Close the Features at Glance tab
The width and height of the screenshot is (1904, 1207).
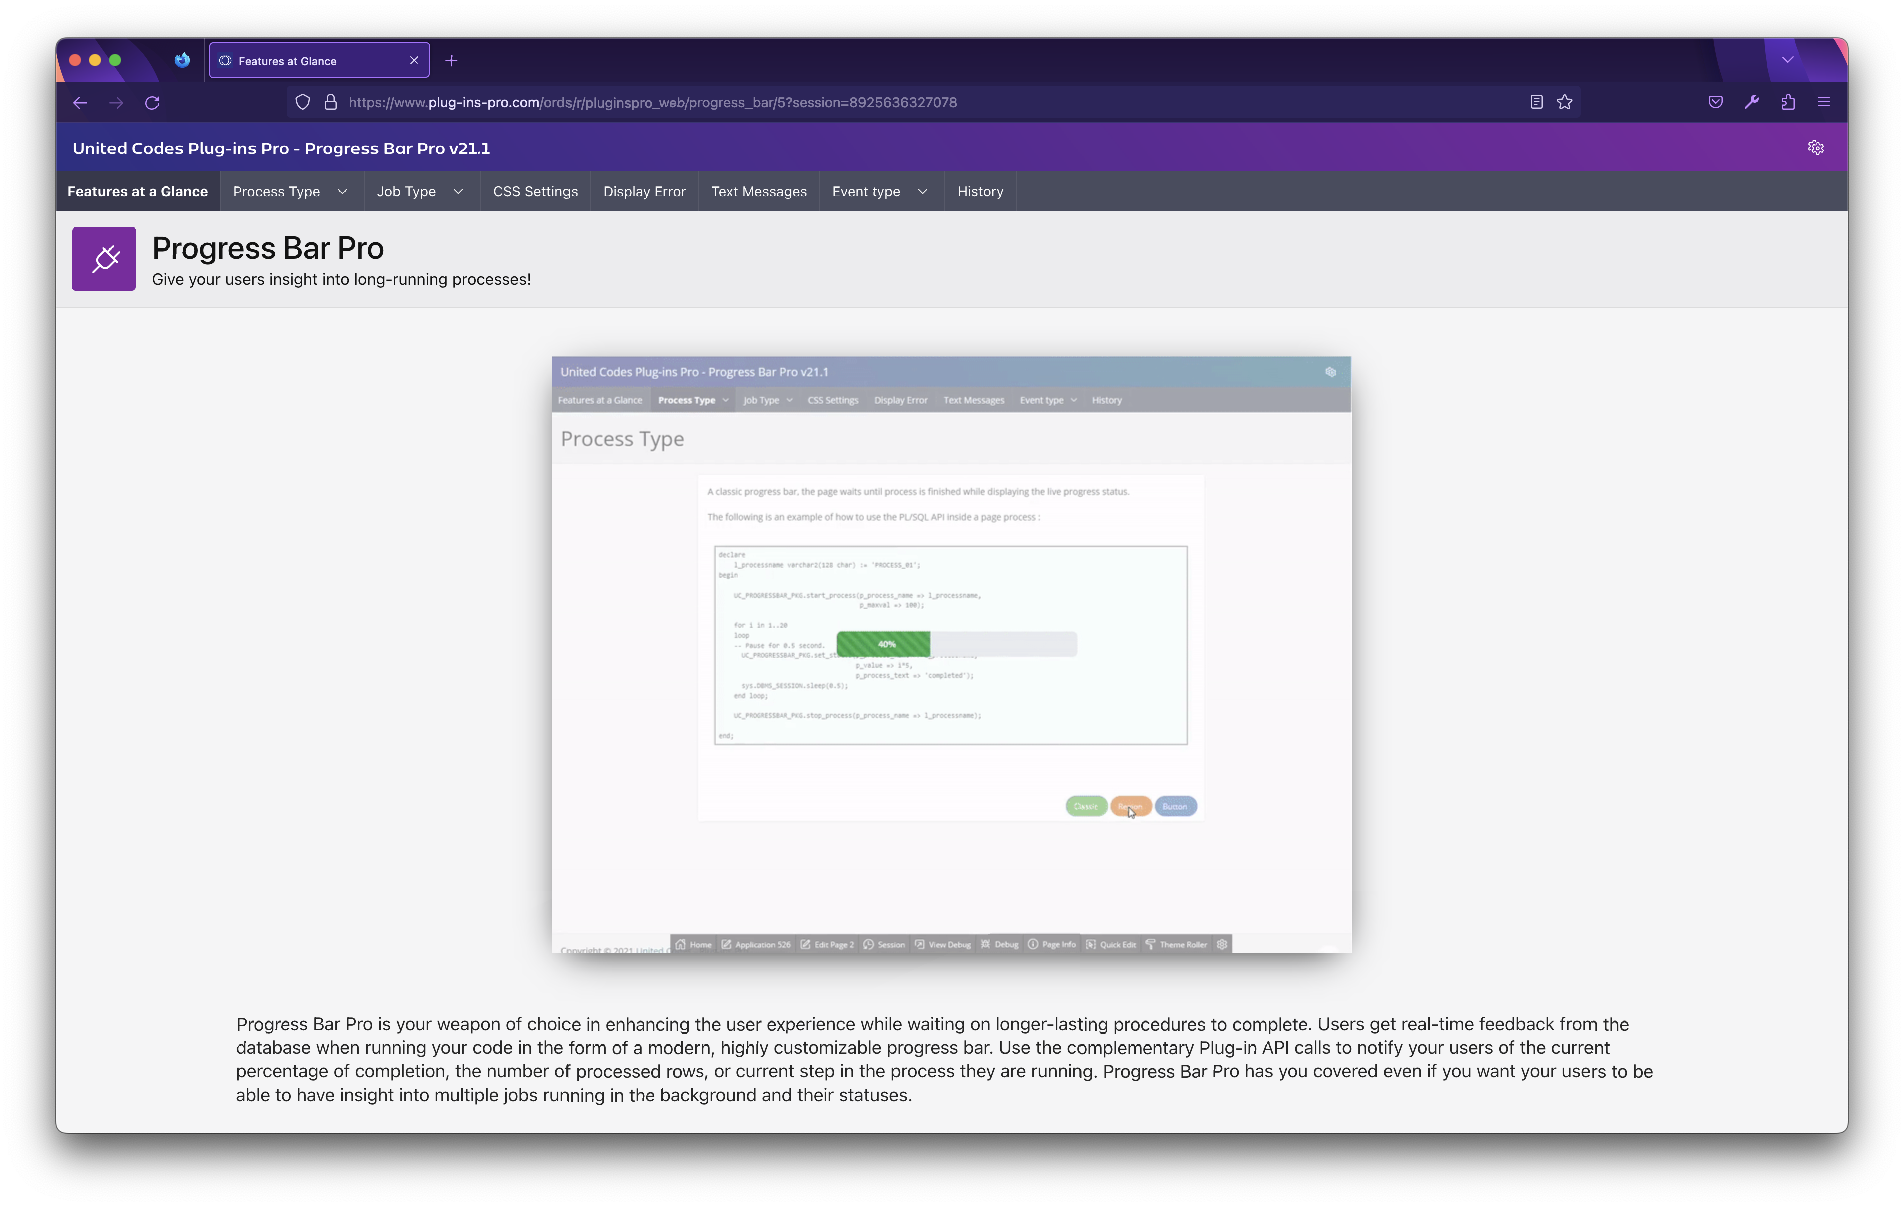(x=414, y=61)
